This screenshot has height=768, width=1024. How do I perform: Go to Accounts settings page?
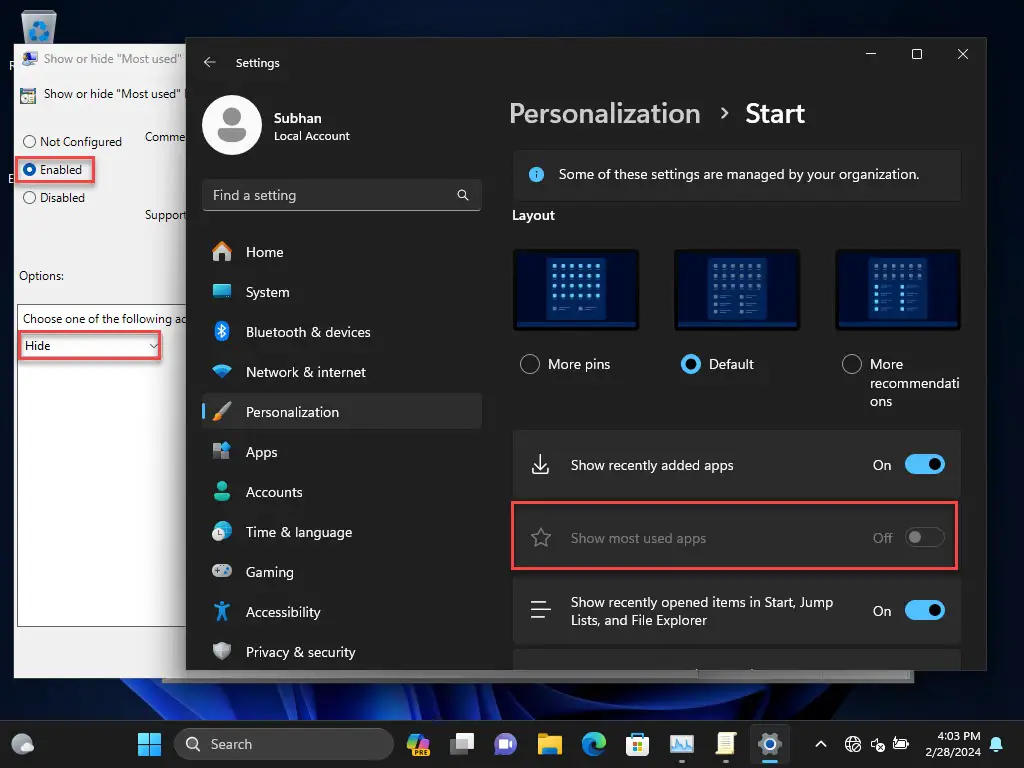click(x=342, y=492)
